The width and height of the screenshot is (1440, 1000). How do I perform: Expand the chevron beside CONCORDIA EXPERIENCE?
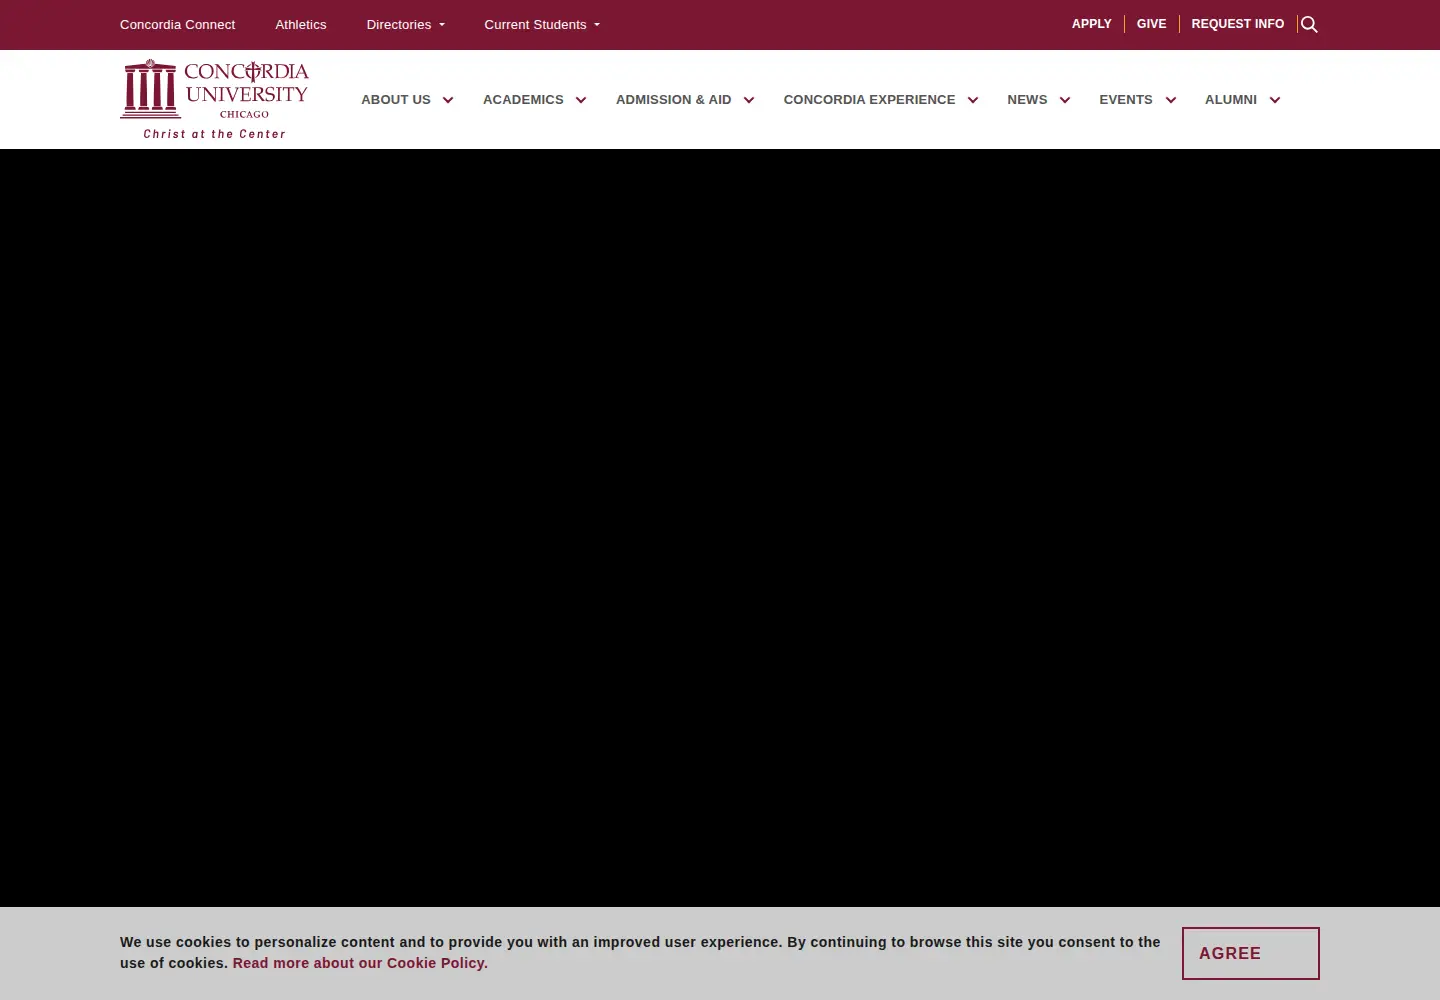coord(973,100)
